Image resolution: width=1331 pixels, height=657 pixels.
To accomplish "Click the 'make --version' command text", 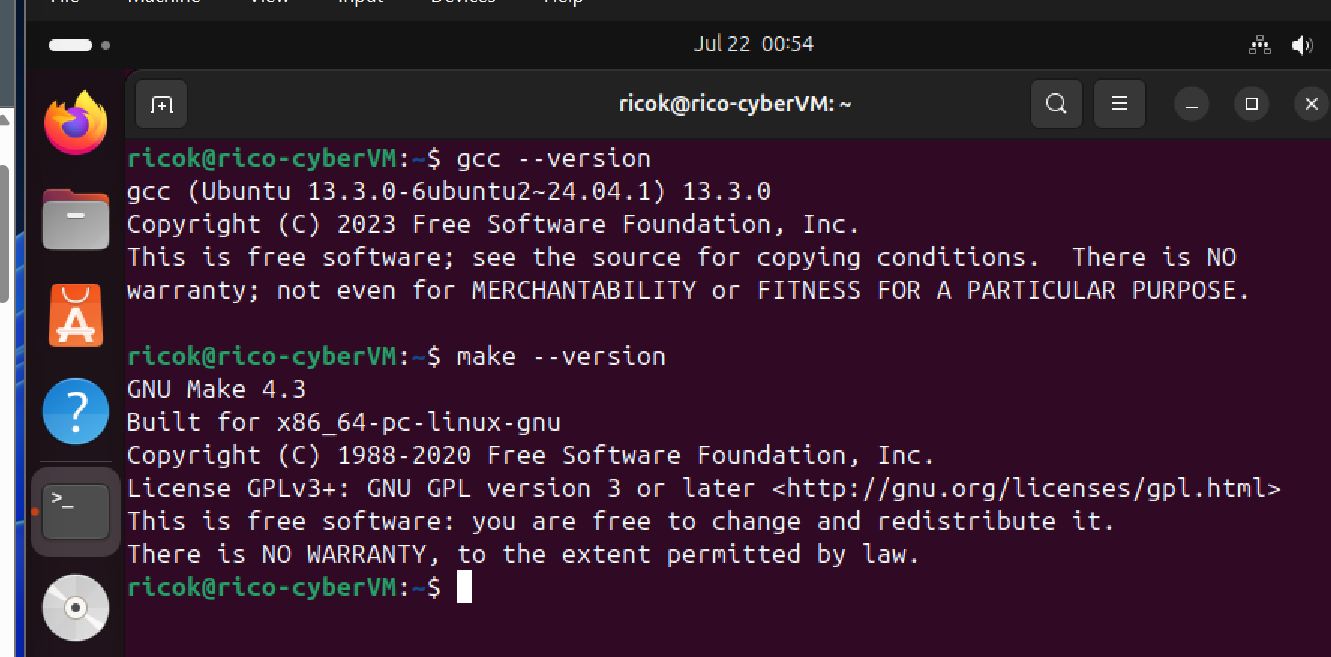I will click(x=561, y=357).
